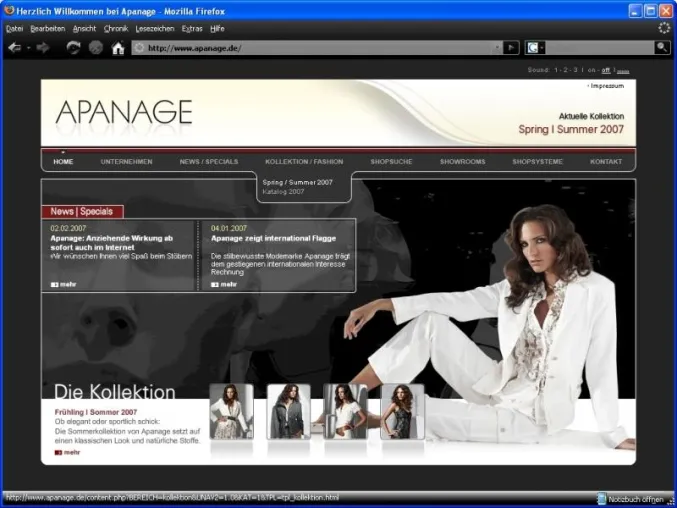
Task: Click the forward navigation arrow
Action: coord(43,47)
